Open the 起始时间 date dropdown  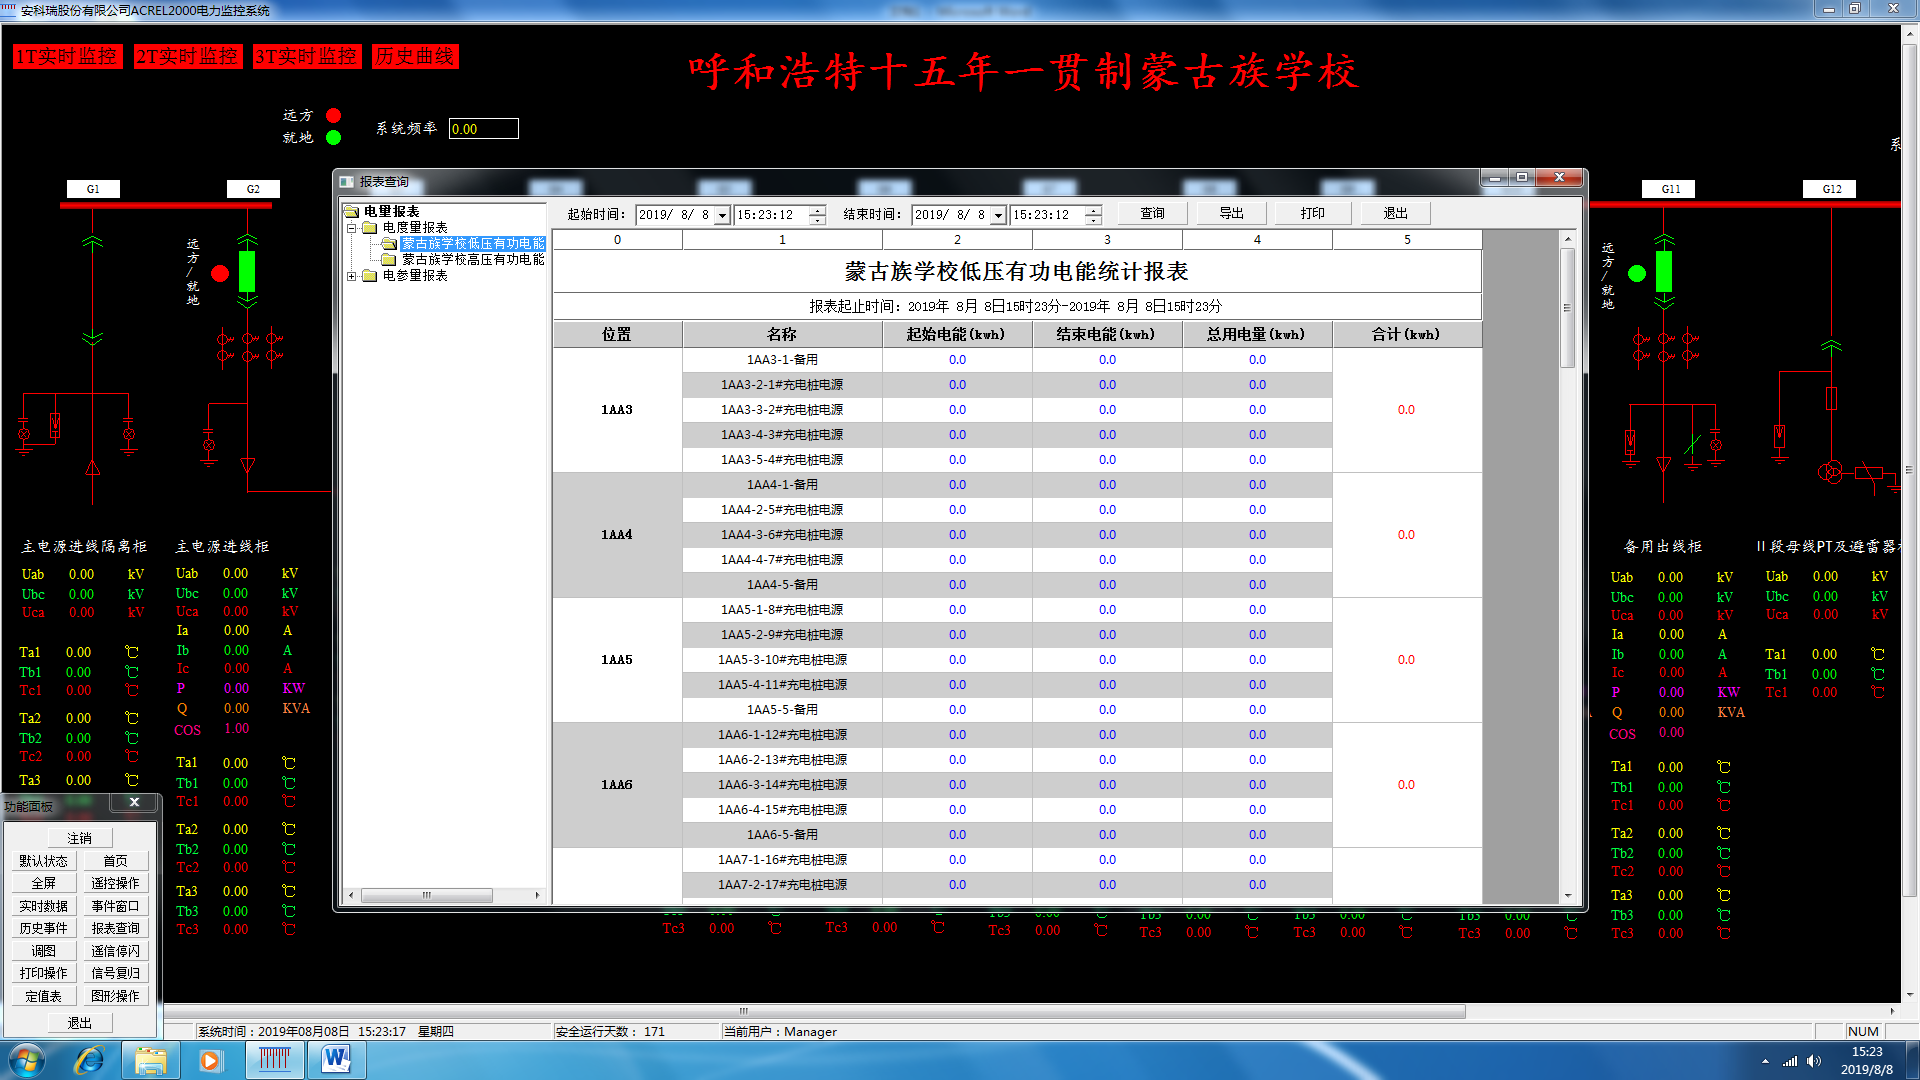point(722,216)
